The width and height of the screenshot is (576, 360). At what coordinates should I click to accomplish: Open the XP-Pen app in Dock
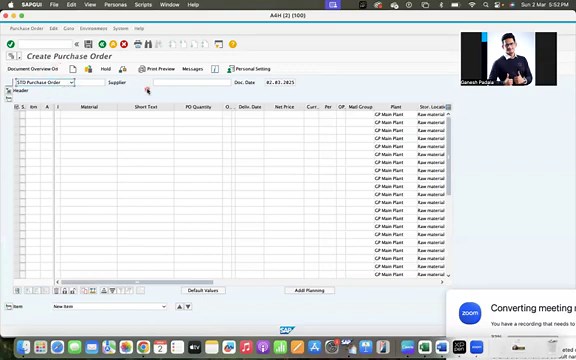(x=459, y=347)
